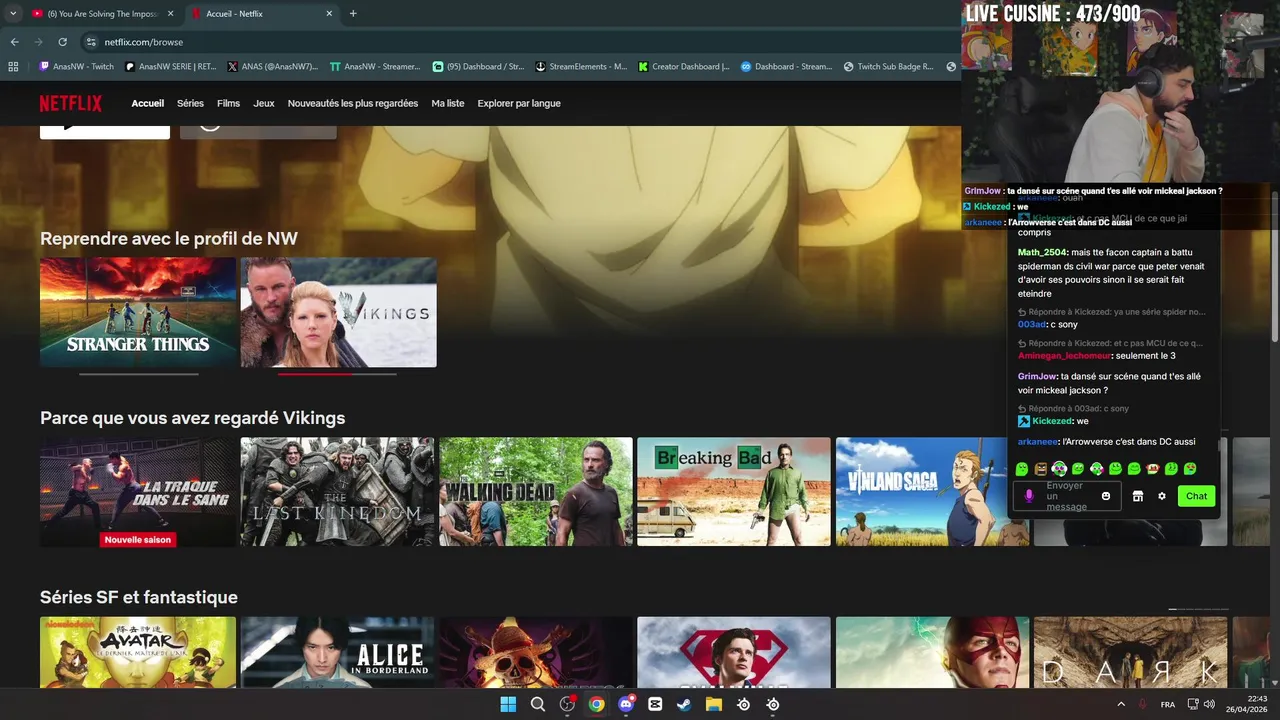Open Avatar Le dernier maître de l'air
This screenshot has width=1280, height=720.
(x=138, y=652)
